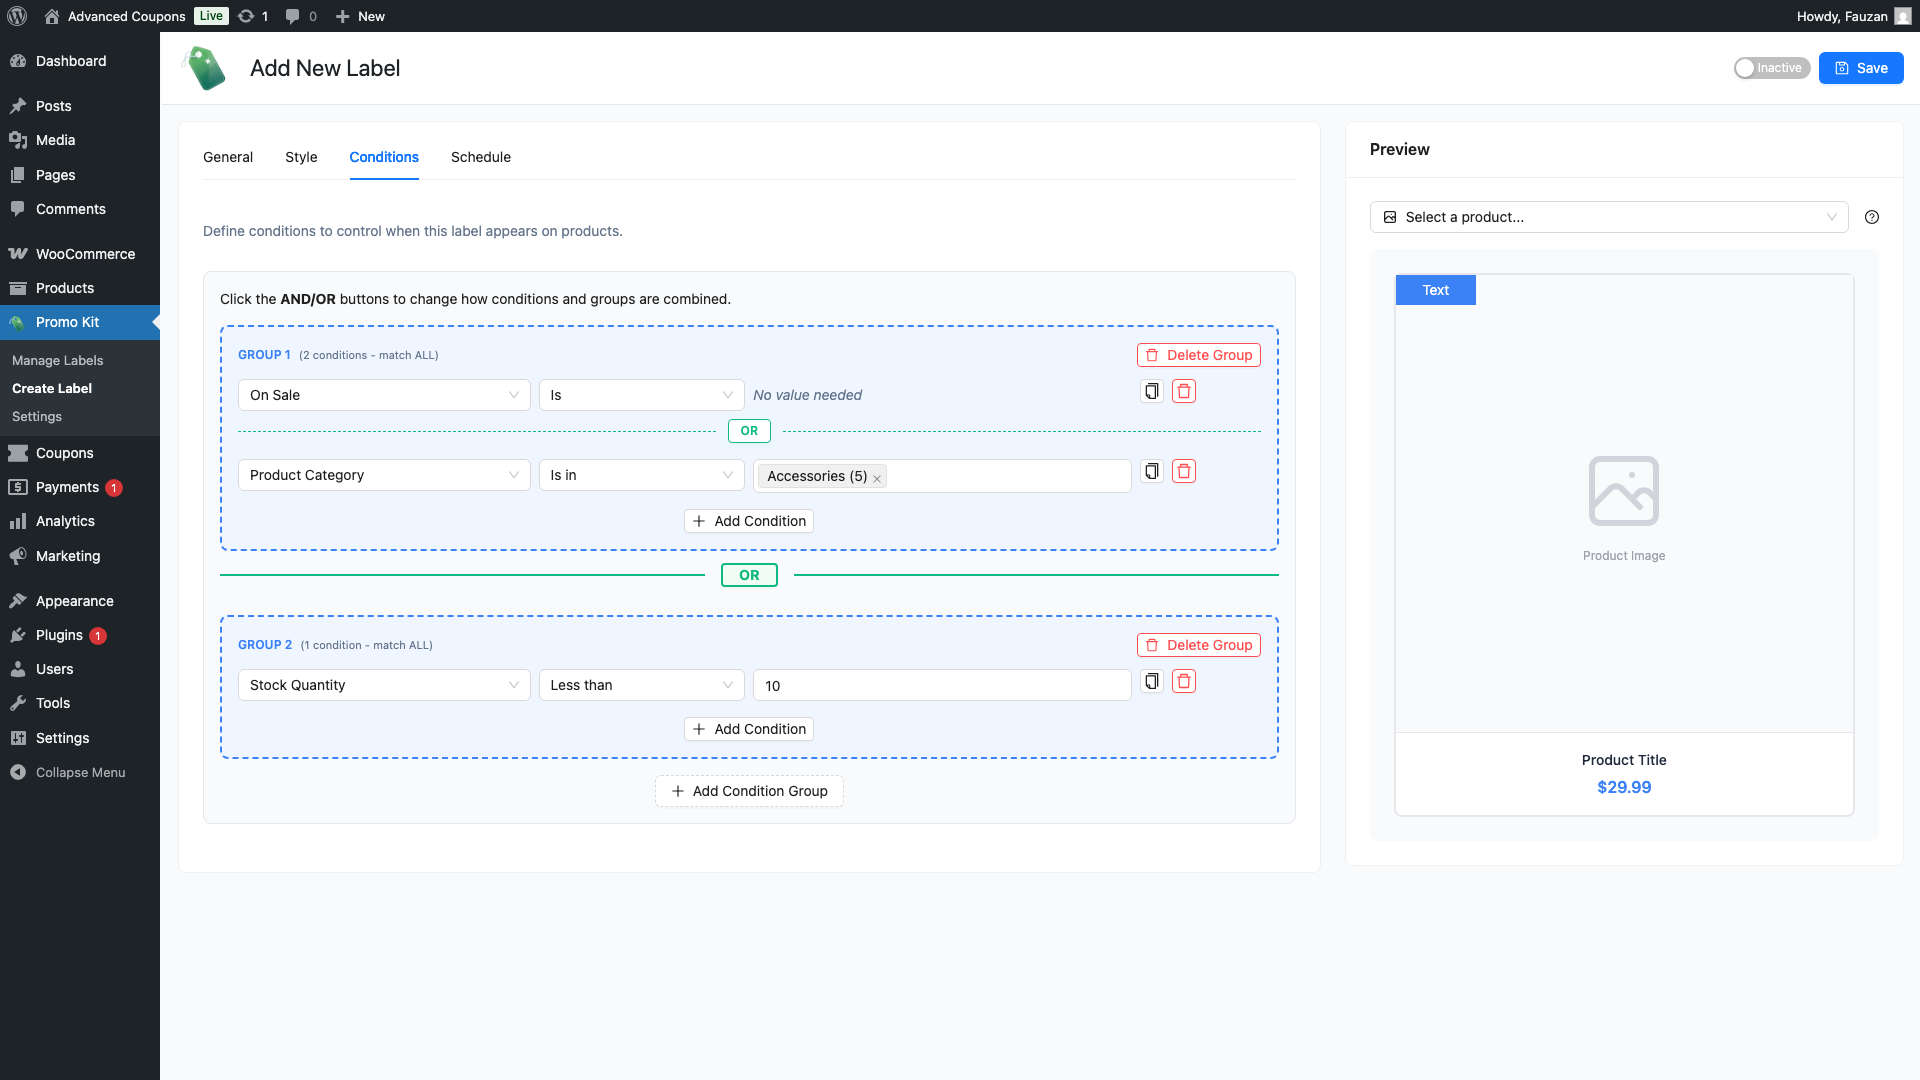This screenshot has width=1920, height=1080.
Task: Toggle the OR operator between groups
Action: [x=749, y=575]
